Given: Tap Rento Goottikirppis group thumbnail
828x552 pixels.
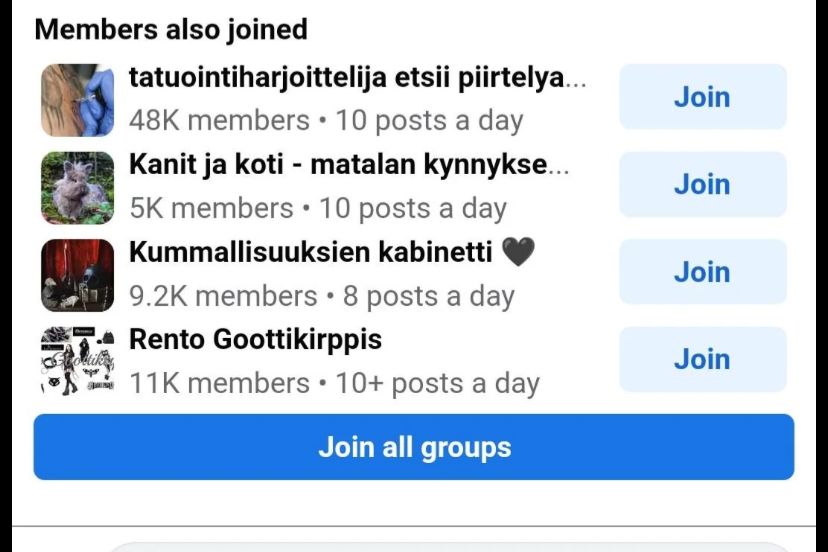Looking at the screenshot, I should point(77,362).
